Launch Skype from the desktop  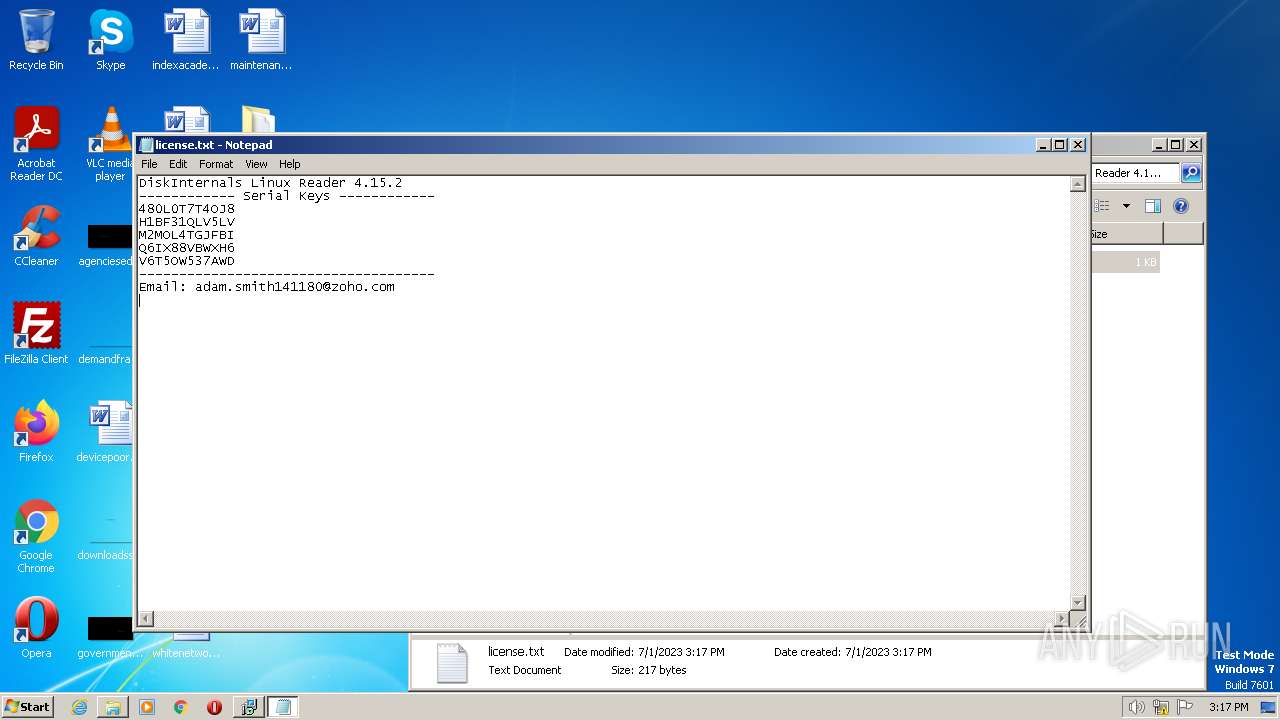tap(110, 40)
